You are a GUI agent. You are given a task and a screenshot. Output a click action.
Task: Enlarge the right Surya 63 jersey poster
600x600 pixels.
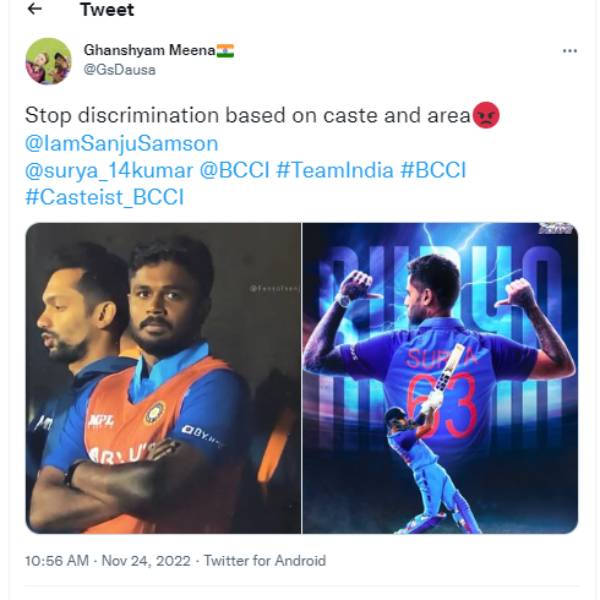[440, 378]
